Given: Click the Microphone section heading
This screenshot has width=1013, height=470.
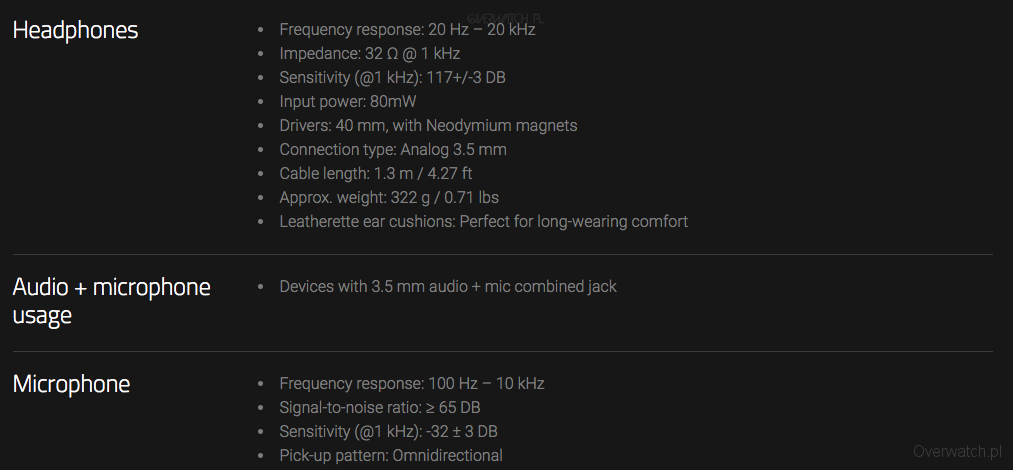Looking at the screenshot, I should [71, 384].
